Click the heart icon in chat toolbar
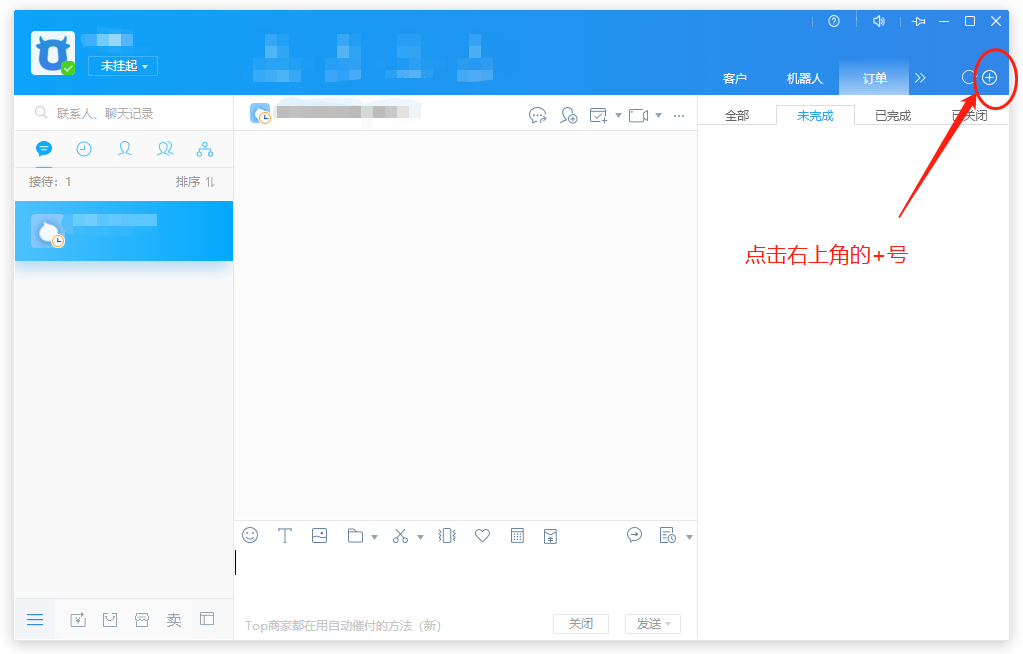The image size is (1023, 654). click(482, 535)
